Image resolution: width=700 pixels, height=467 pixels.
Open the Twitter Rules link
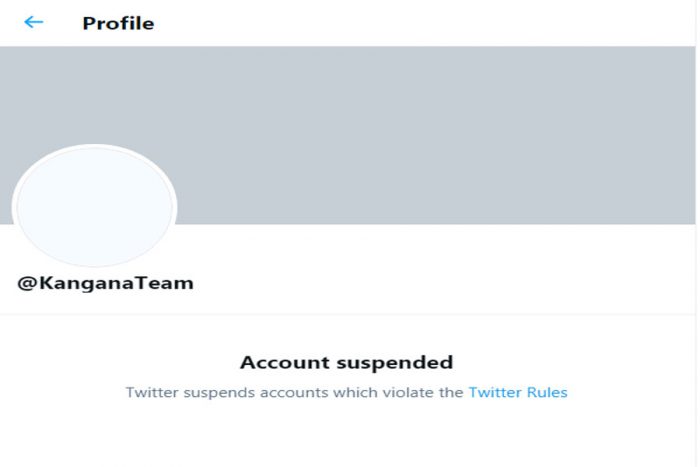point(518,392)
